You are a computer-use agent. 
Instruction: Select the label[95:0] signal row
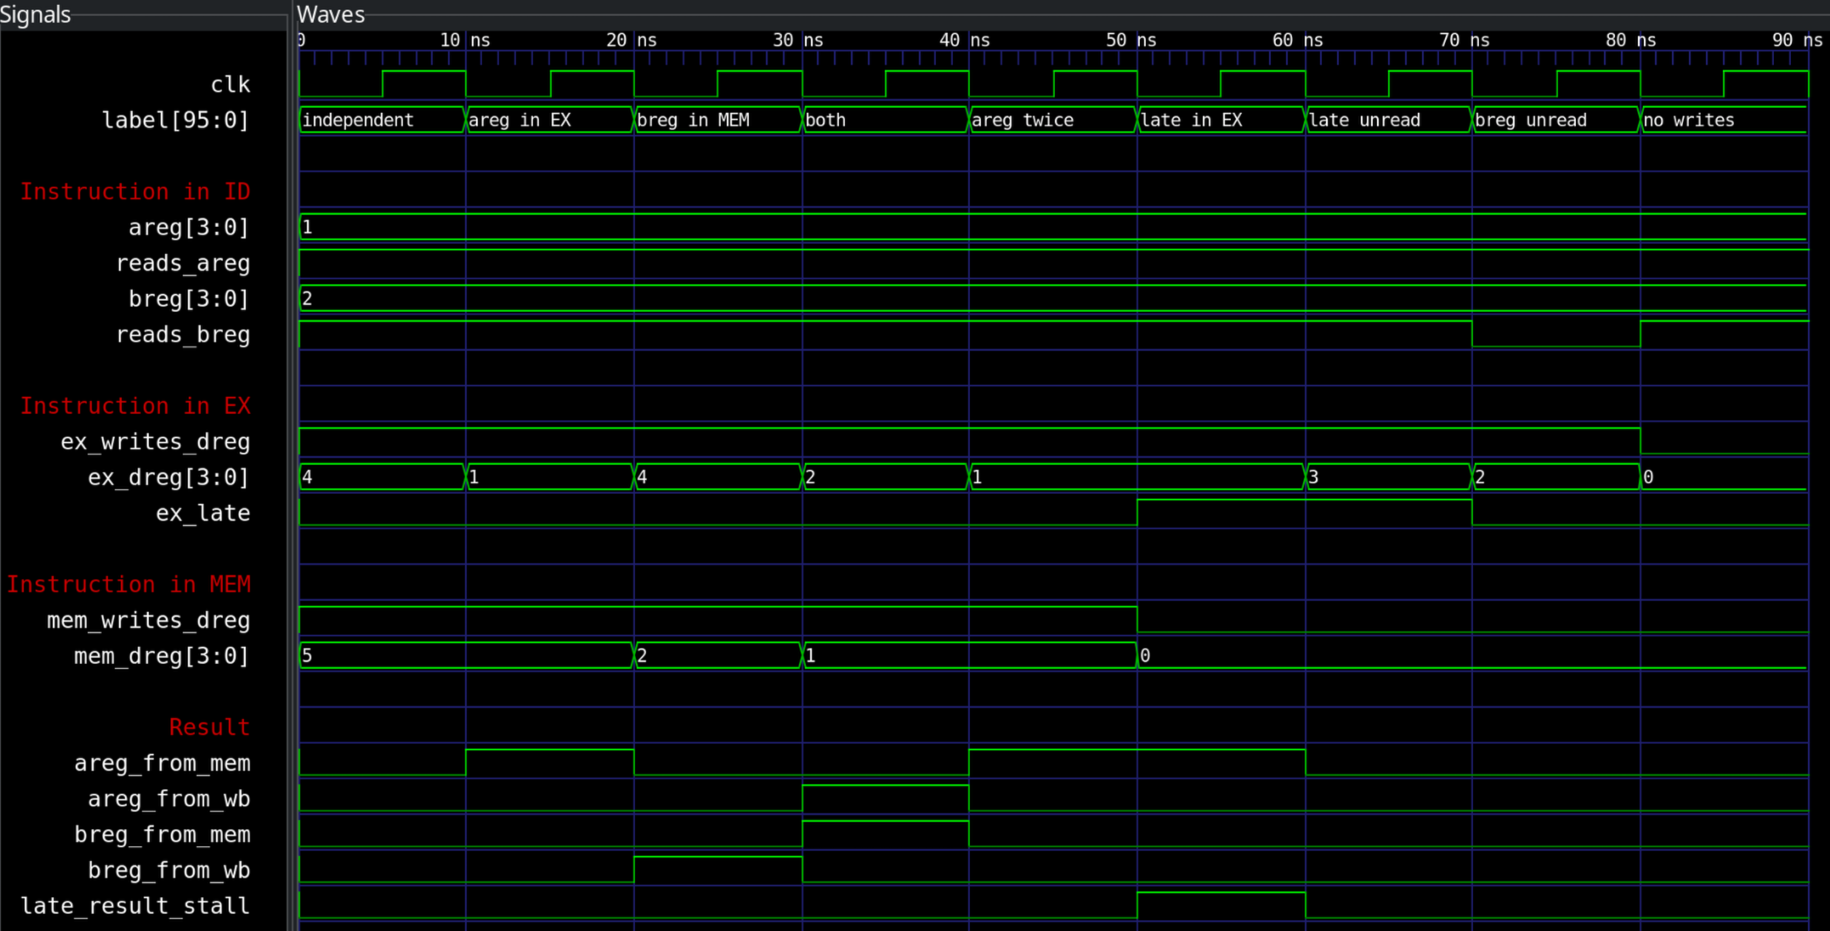(175, 120)
